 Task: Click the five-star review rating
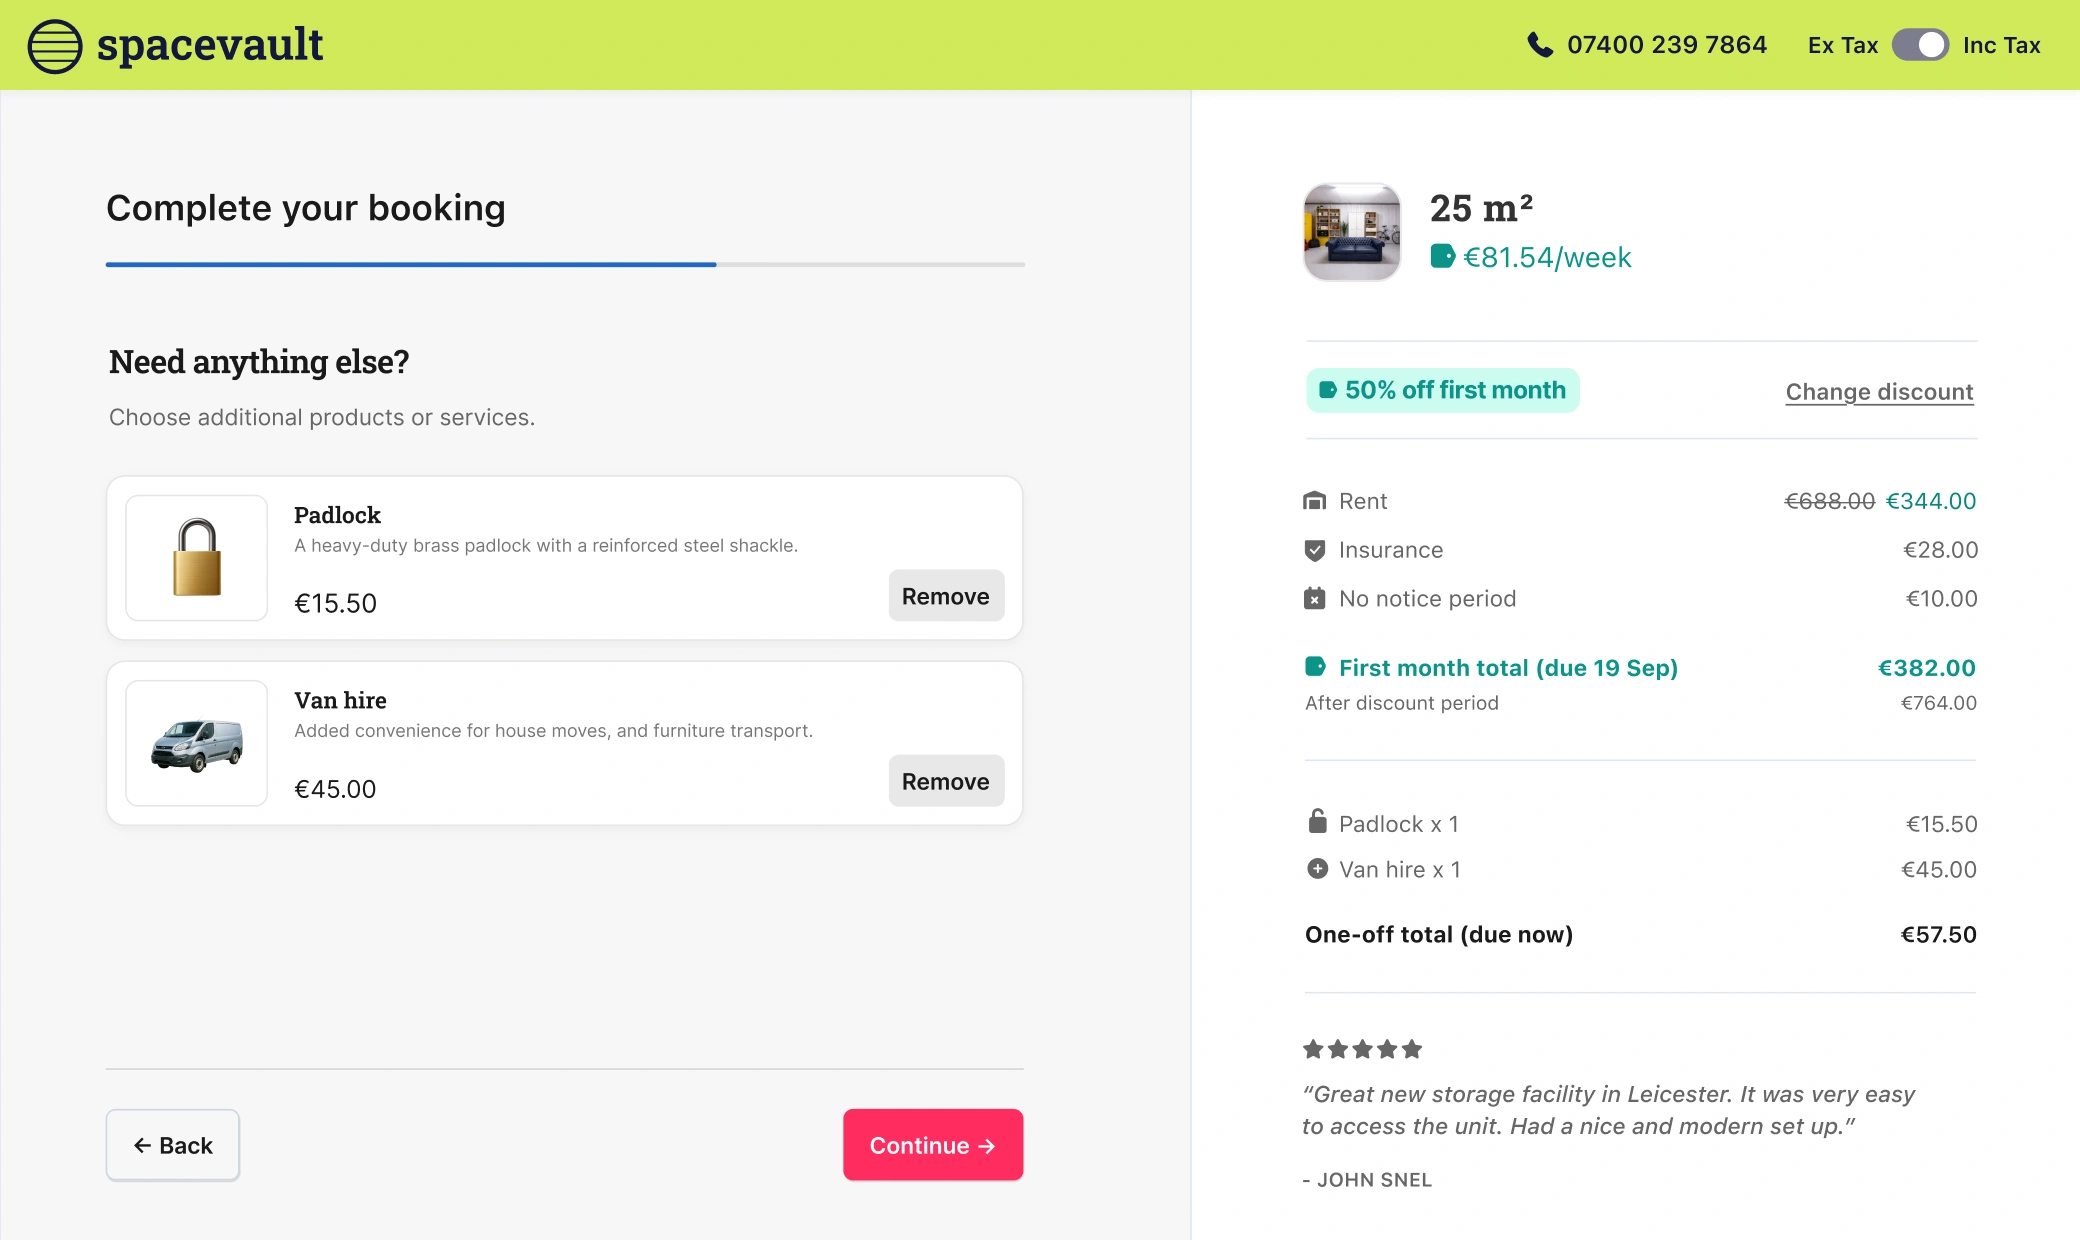pos(1360,1048)
